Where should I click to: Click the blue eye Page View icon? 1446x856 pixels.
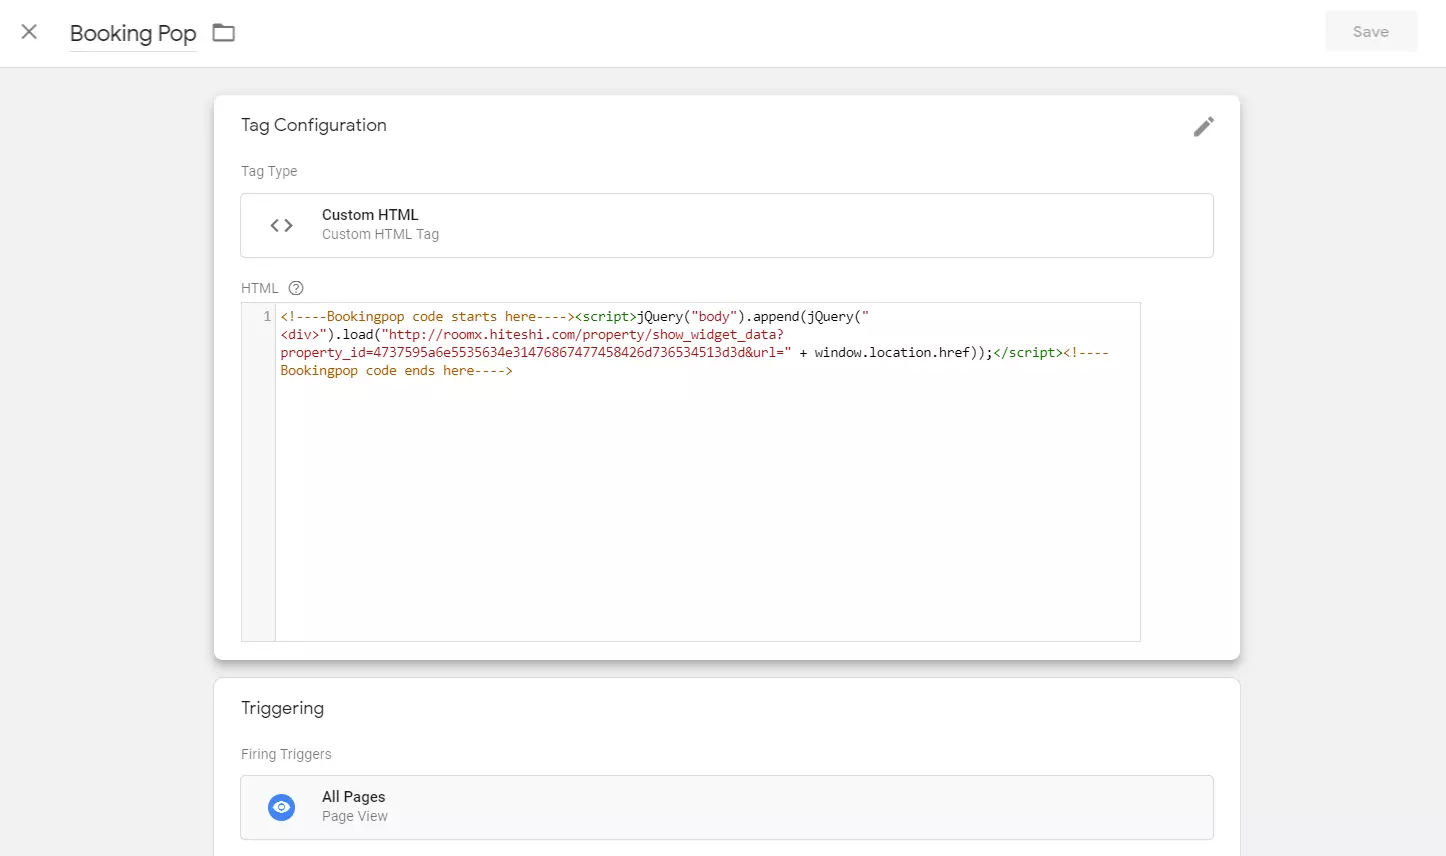282,807
